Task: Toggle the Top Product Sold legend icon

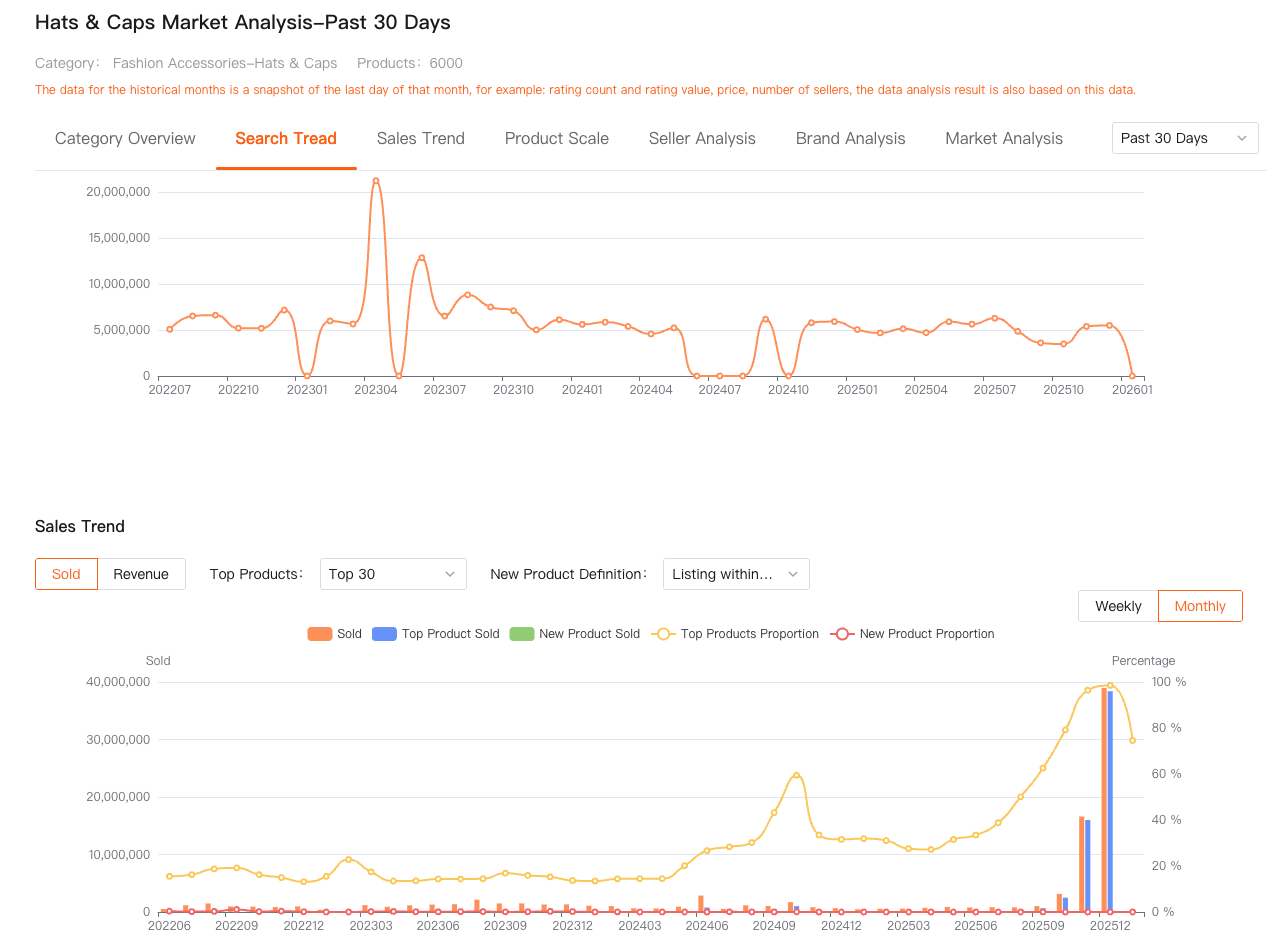Action: click(x=385, y=634)
